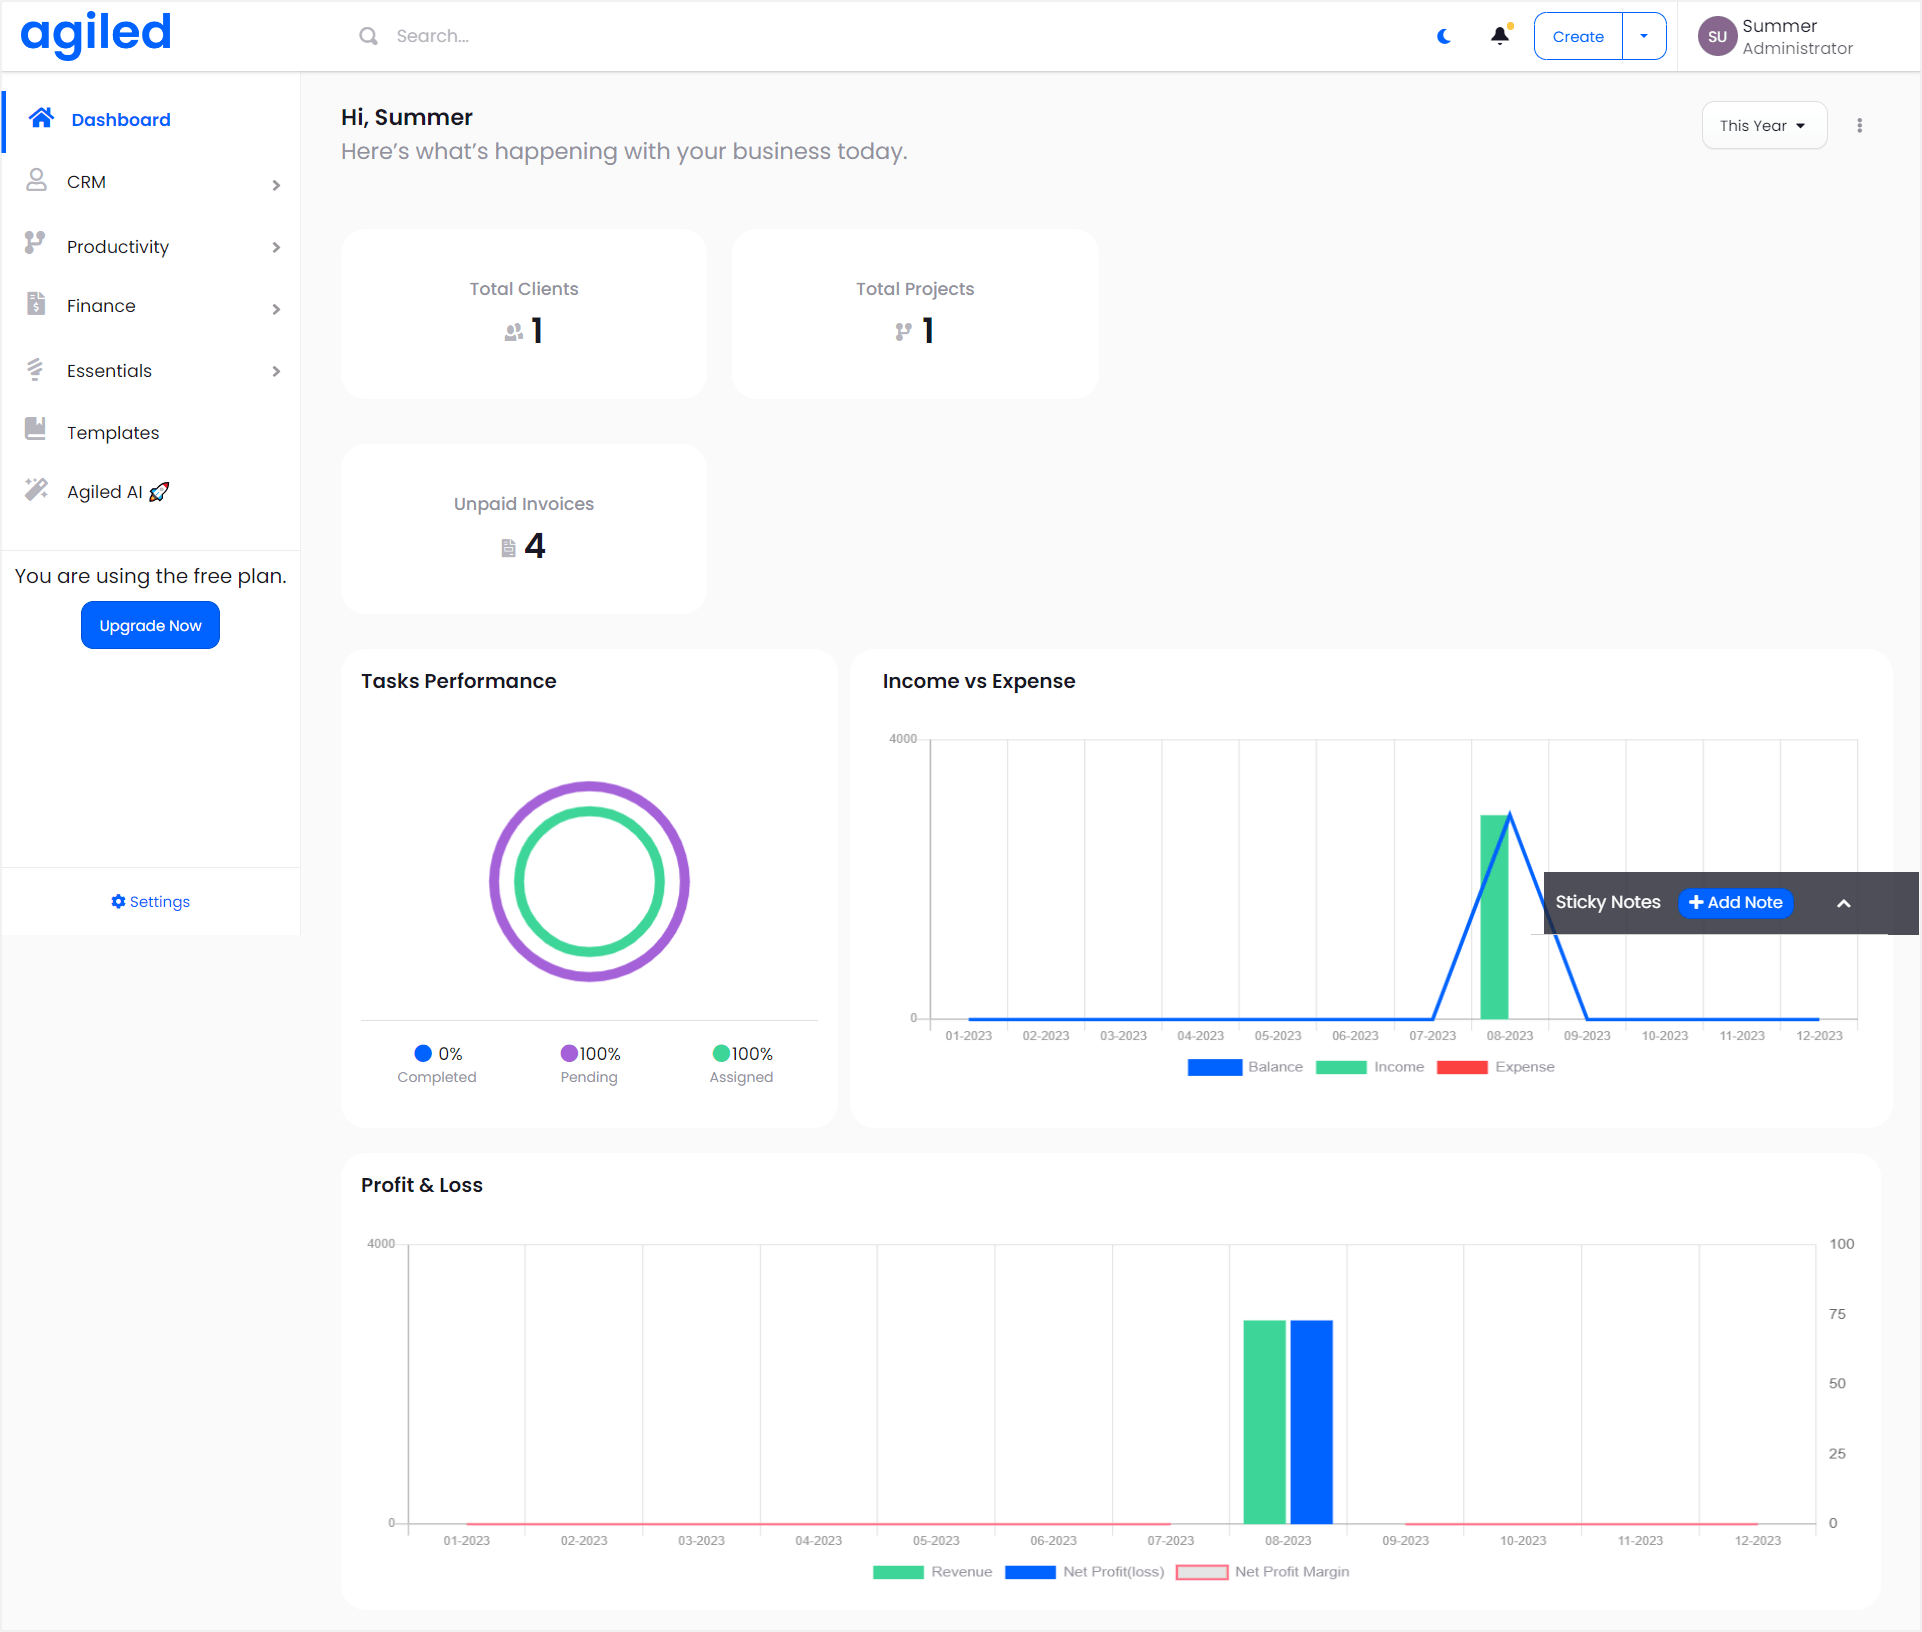Toggle dark mode moon icon

tap(1444, 36)
